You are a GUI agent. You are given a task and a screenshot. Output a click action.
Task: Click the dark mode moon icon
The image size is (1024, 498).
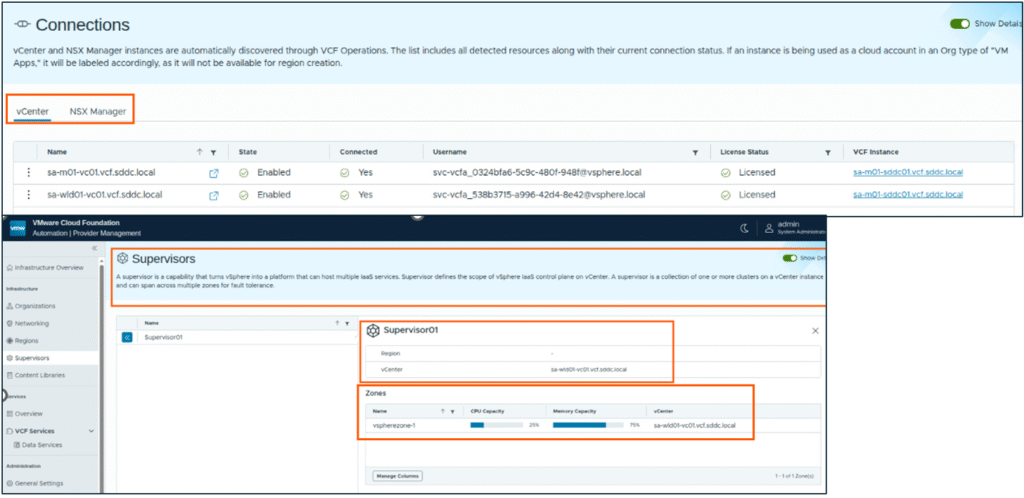(744, 228)
